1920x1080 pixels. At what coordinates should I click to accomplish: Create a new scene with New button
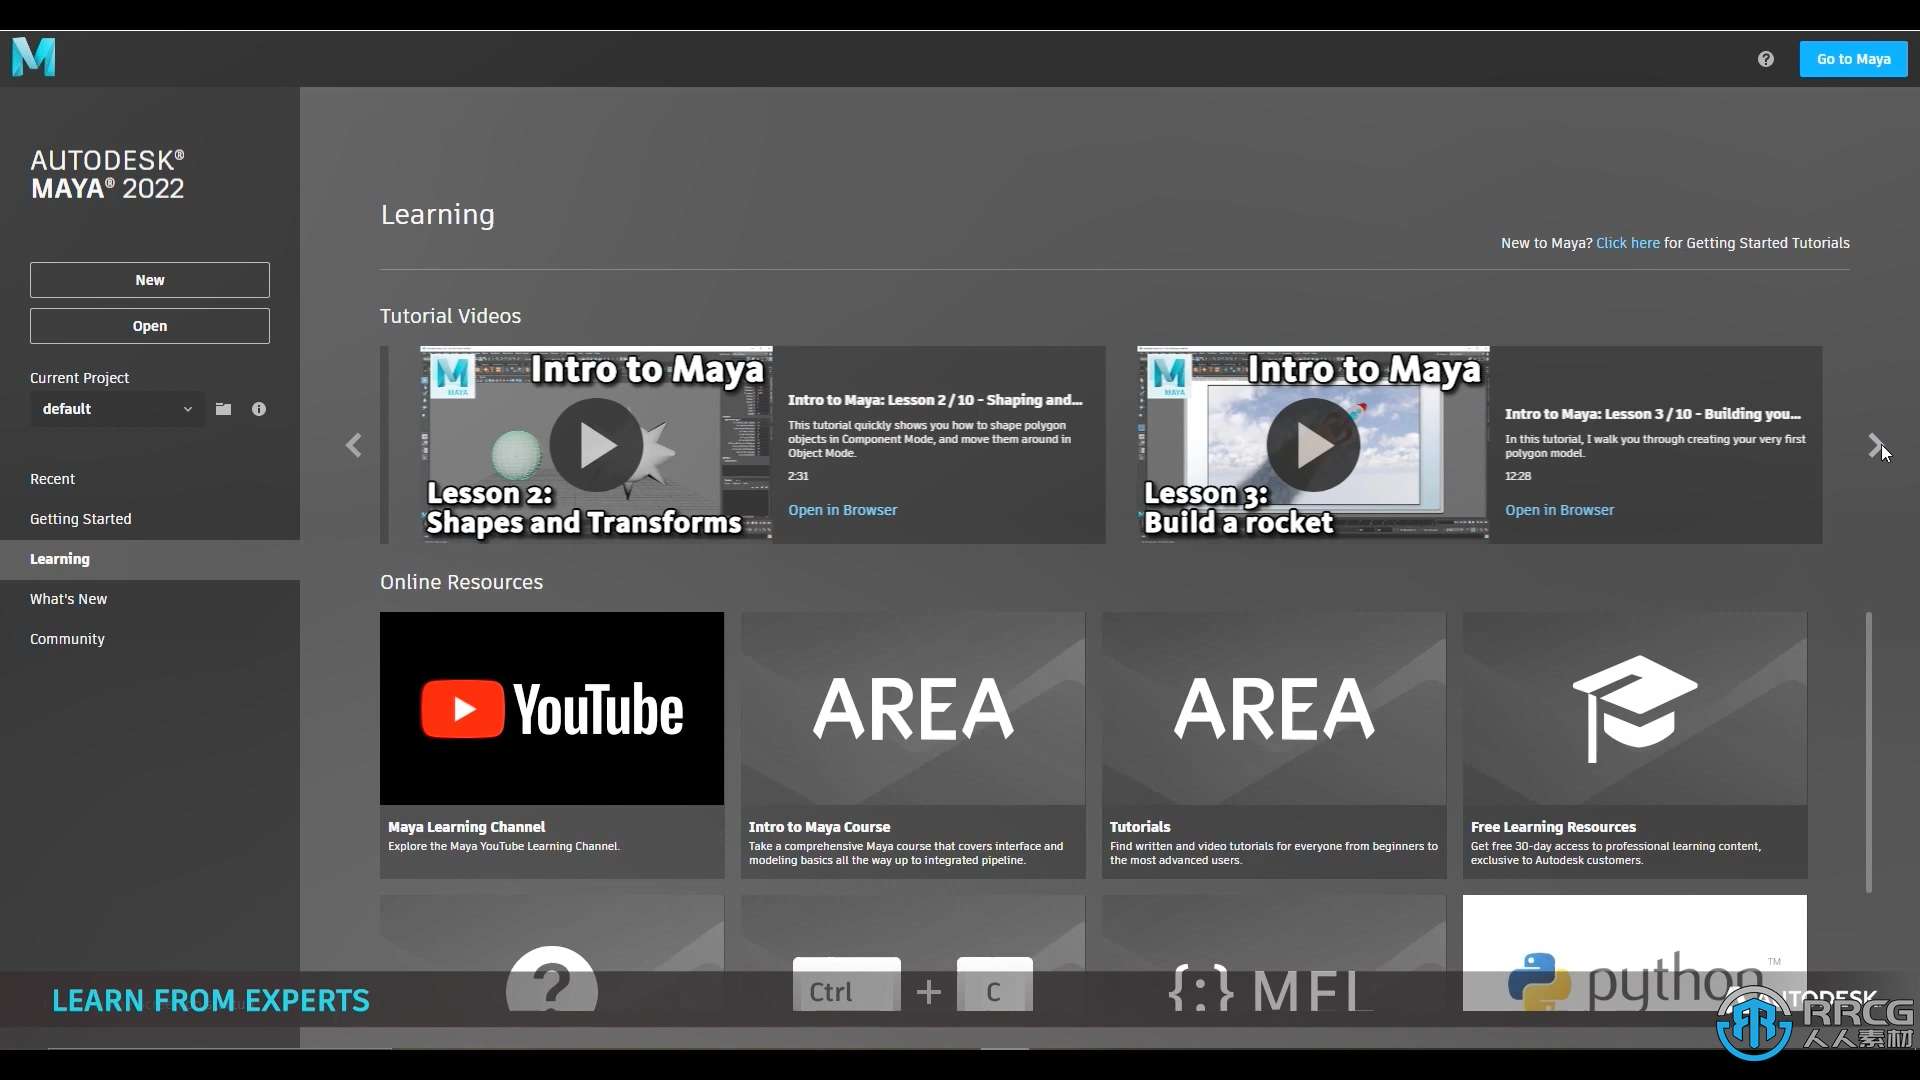click(x=150, y=280)
